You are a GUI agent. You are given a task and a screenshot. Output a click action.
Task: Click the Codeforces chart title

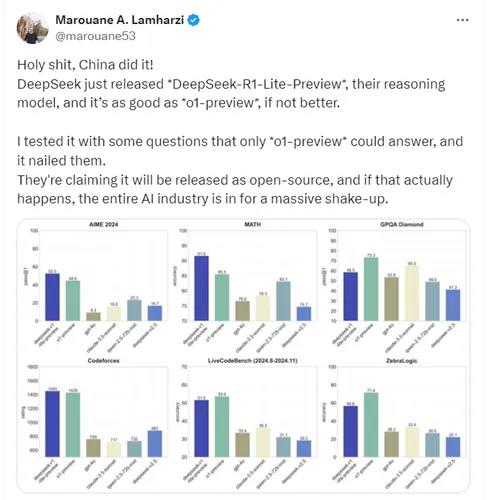(103, 360)
